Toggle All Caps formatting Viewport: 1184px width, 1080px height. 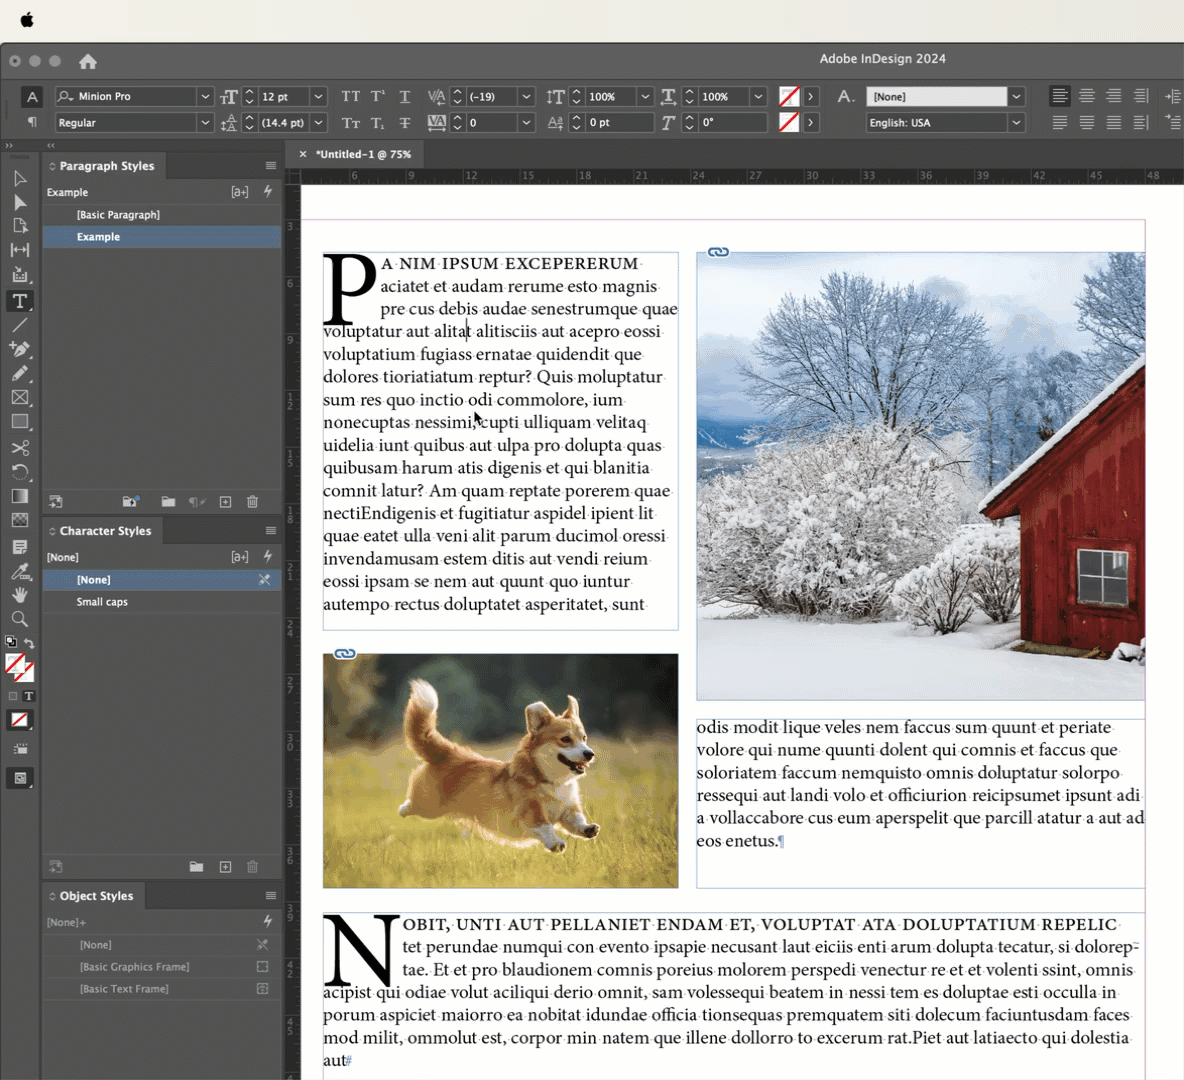click(x=350, y=97)
